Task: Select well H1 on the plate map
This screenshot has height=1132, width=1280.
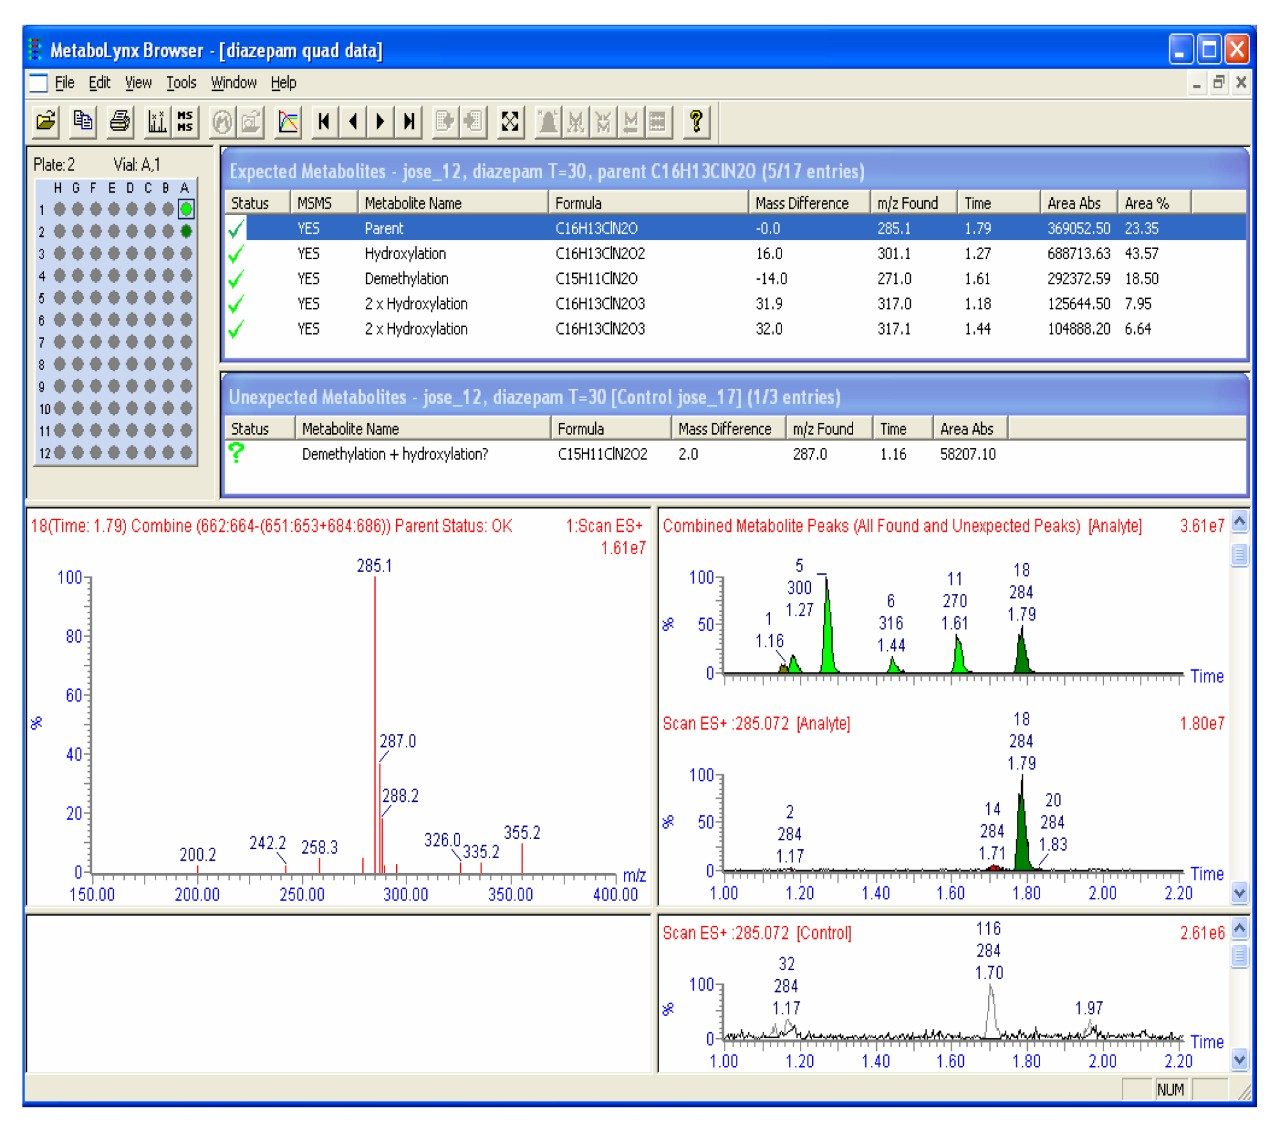Action: tap(60, 209)
